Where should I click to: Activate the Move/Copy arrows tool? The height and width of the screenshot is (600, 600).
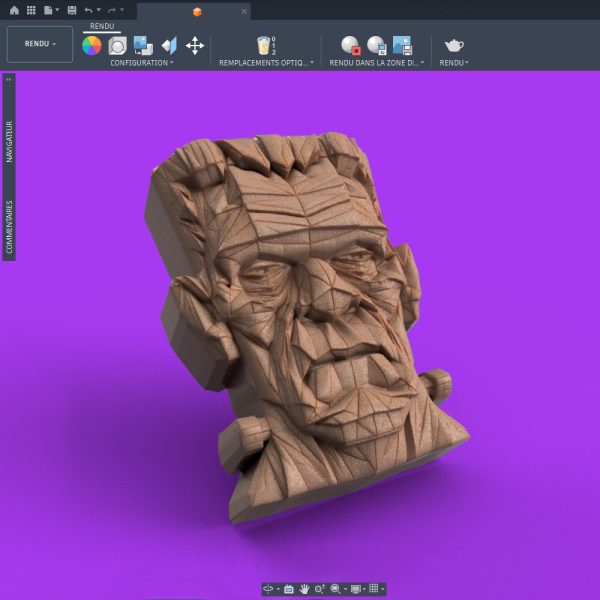point(195,46)
